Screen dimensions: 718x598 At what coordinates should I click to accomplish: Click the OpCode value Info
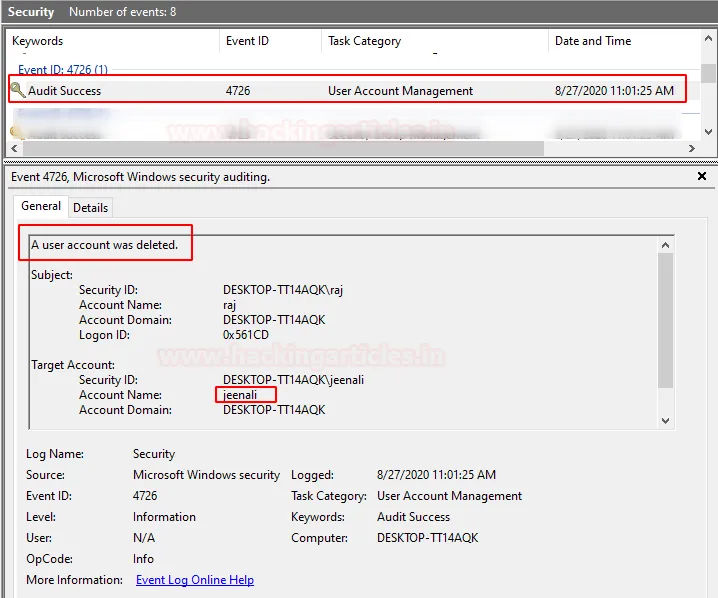(x=143, y=559)
